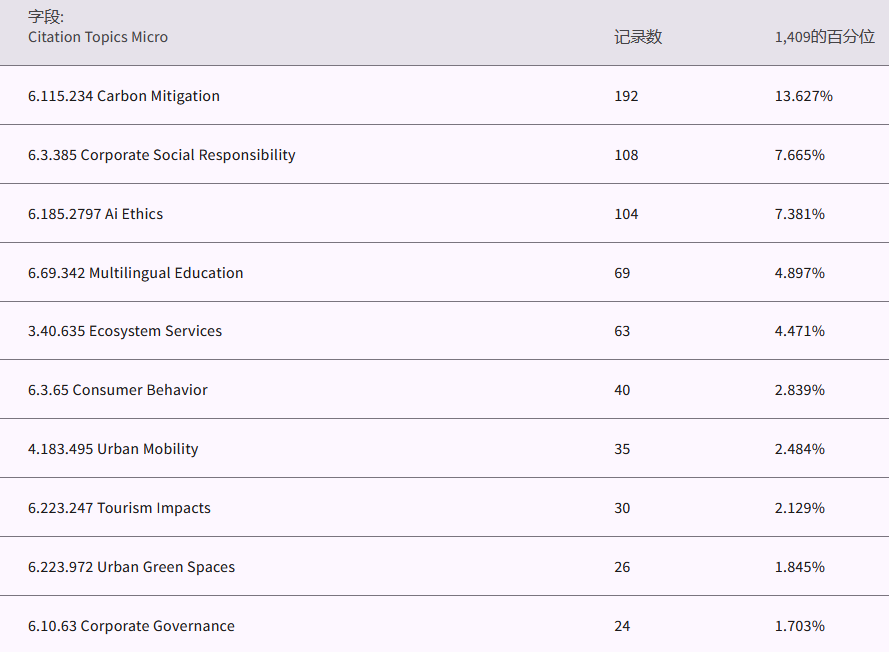Screen dimensions: 889x652
Task: Click the record count 69 value
Action: coord(622,273)
